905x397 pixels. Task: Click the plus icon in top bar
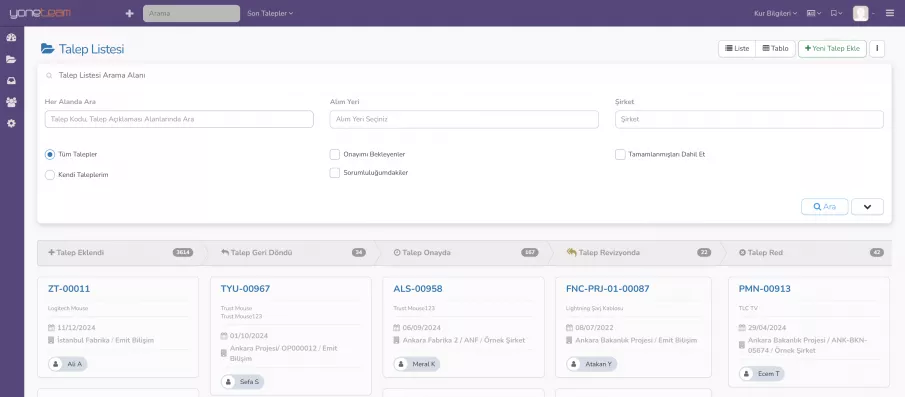129,13
